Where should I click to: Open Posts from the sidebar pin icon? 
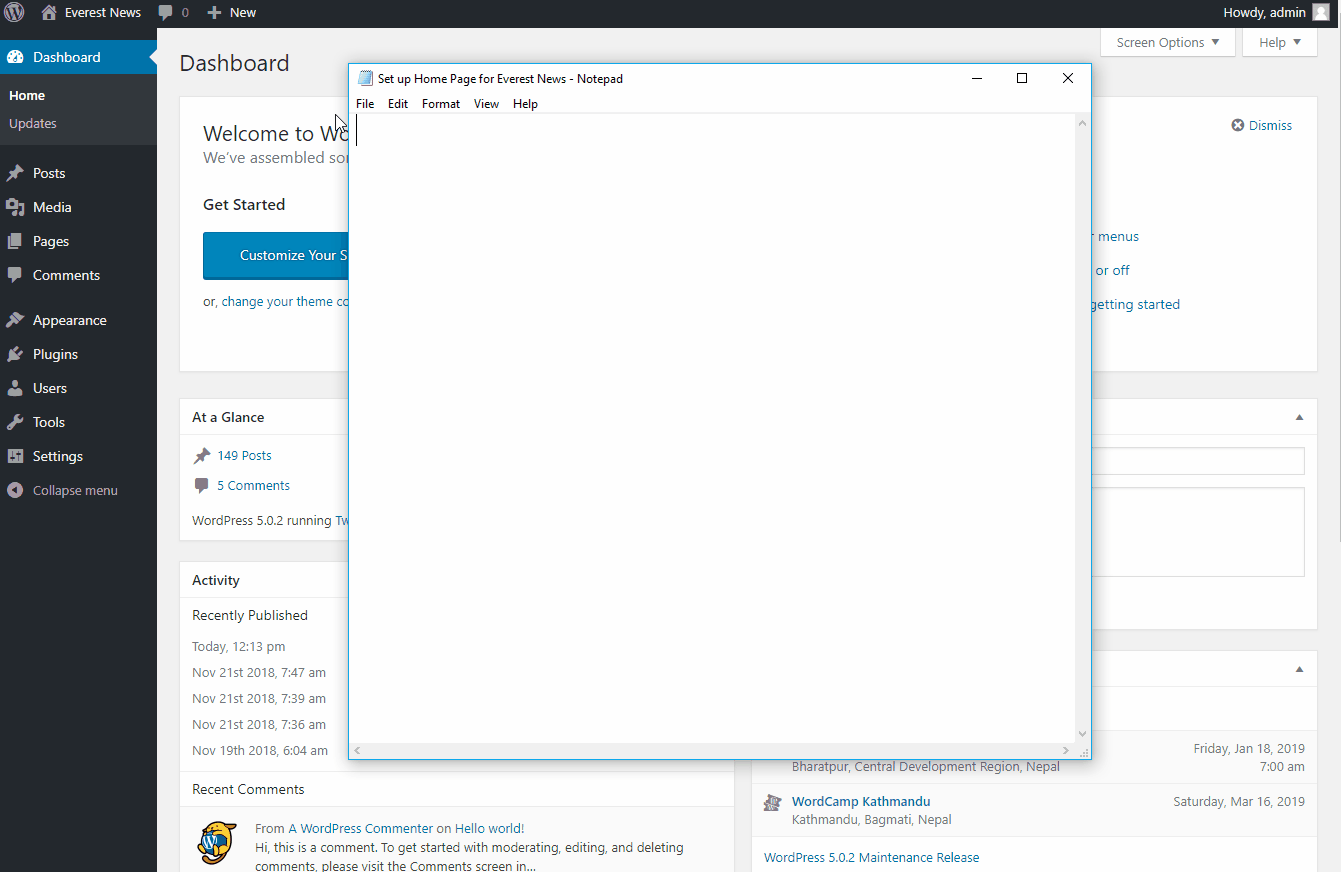click(x=15, y=173)
